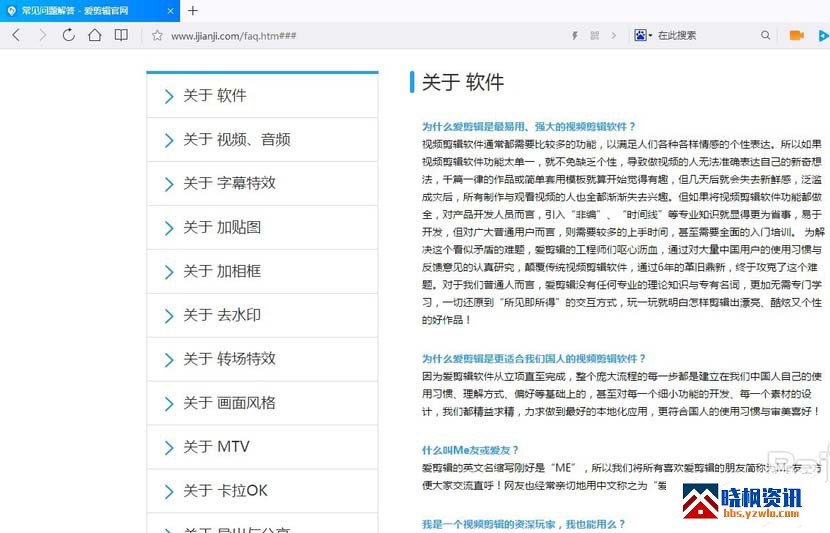
Task: Click the blue play icon at toolbar edge
Action: click(x=824, y=35)
